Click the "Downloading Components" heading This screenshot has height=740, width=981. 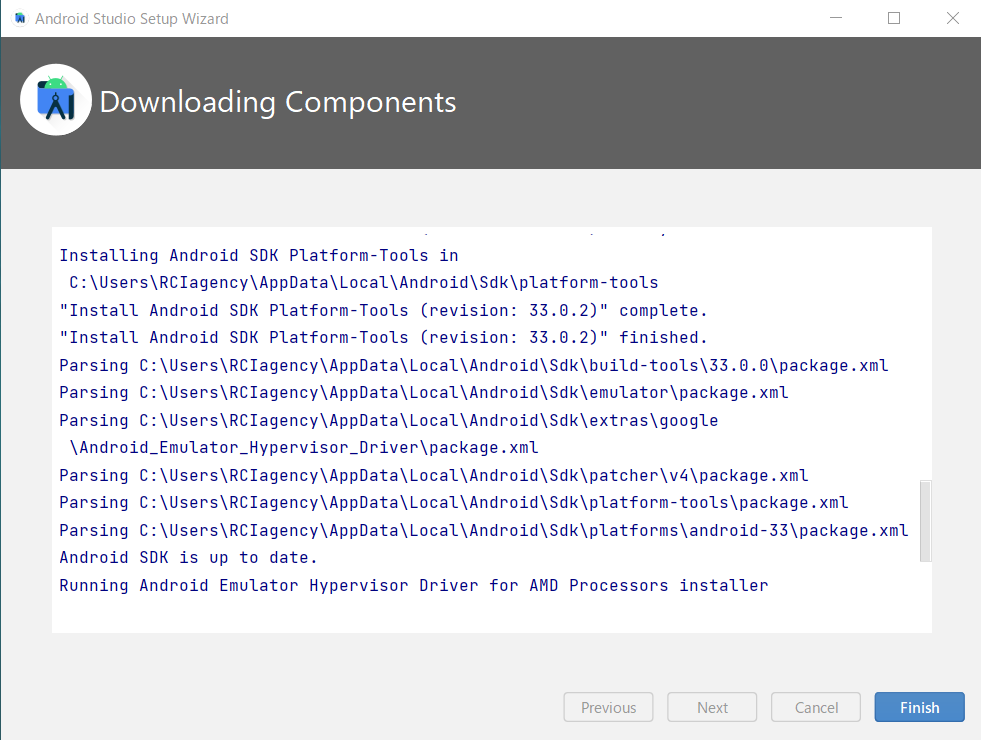[x=278, y=102]
